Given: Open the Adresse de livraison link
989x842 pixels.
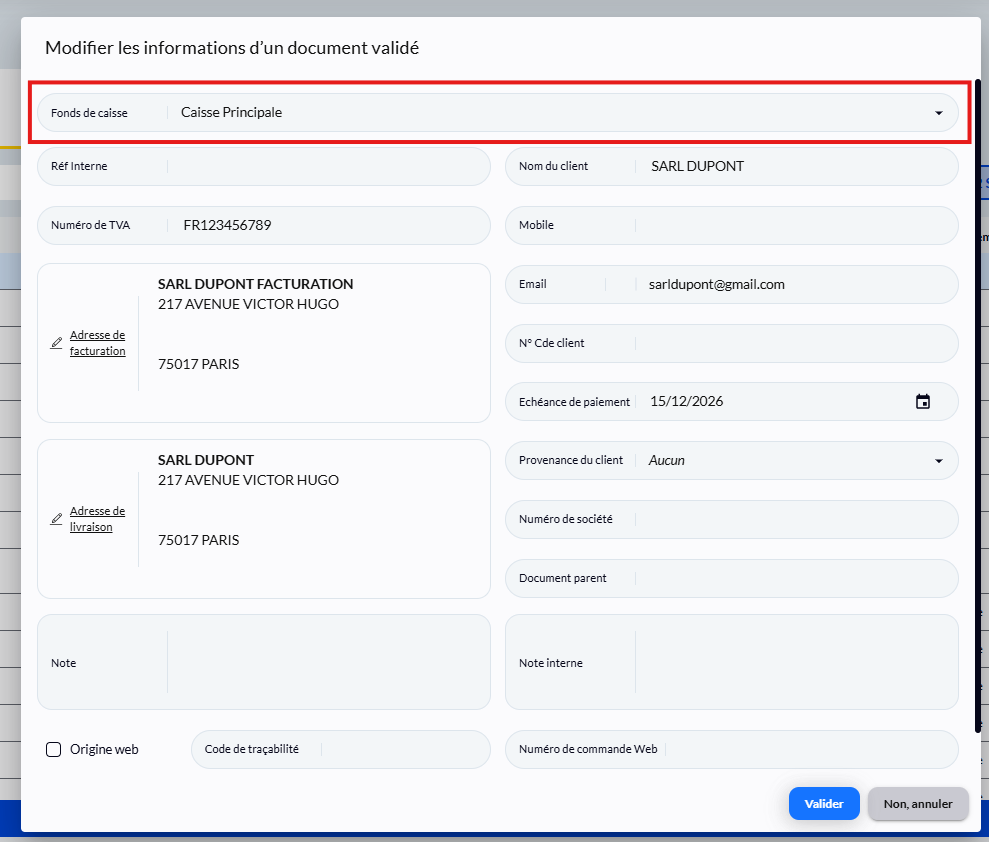Looking at the screenshot, I should [x=97, y=519].
